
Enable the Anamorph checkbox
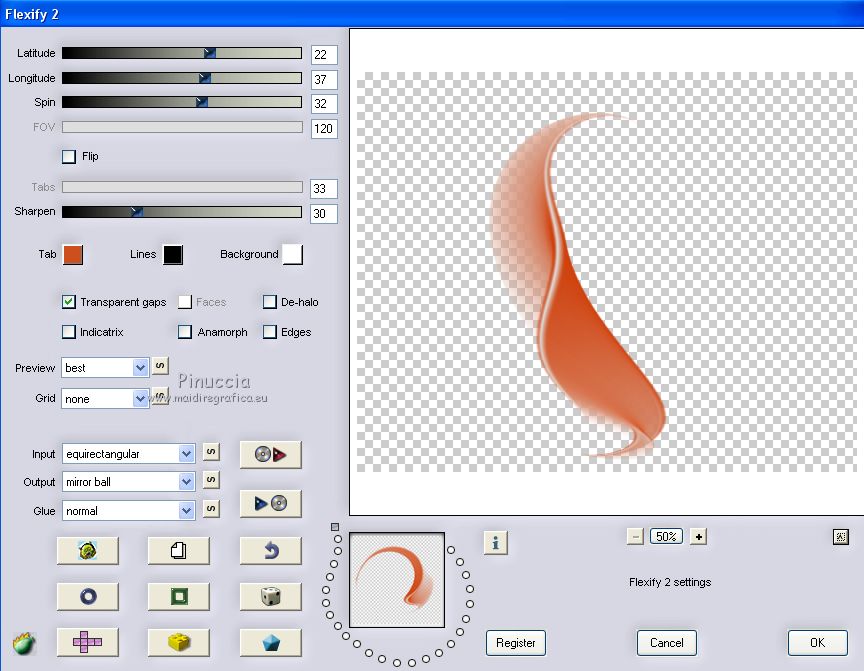(x=185, y=332)
